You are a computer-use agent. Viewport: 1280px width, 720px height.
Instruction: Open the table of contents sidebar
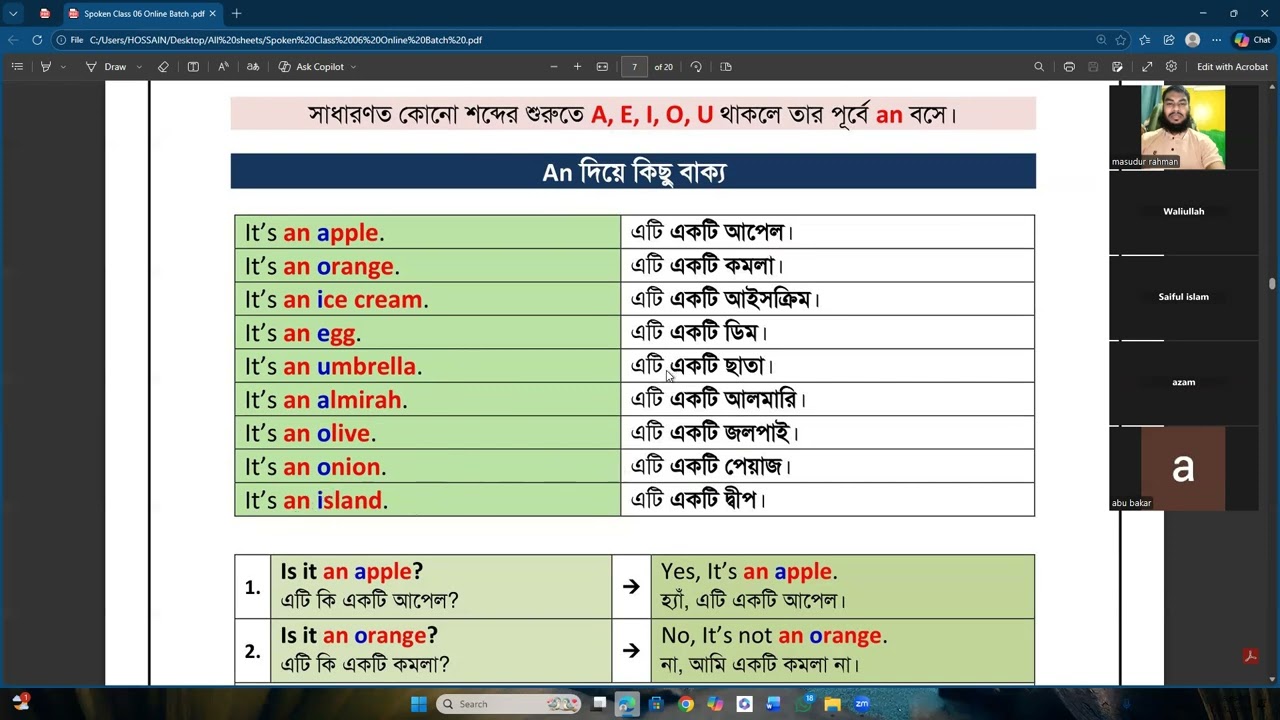[17, 67]
